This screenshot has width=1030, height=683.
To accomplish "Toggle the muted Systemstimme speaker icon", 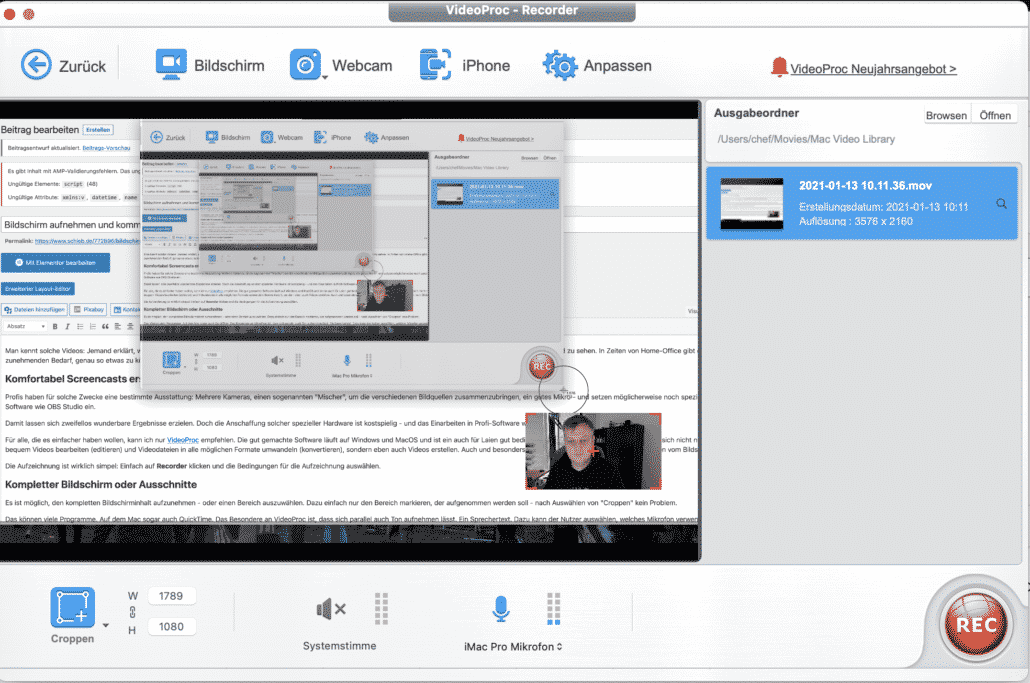I will coord(331,609).
